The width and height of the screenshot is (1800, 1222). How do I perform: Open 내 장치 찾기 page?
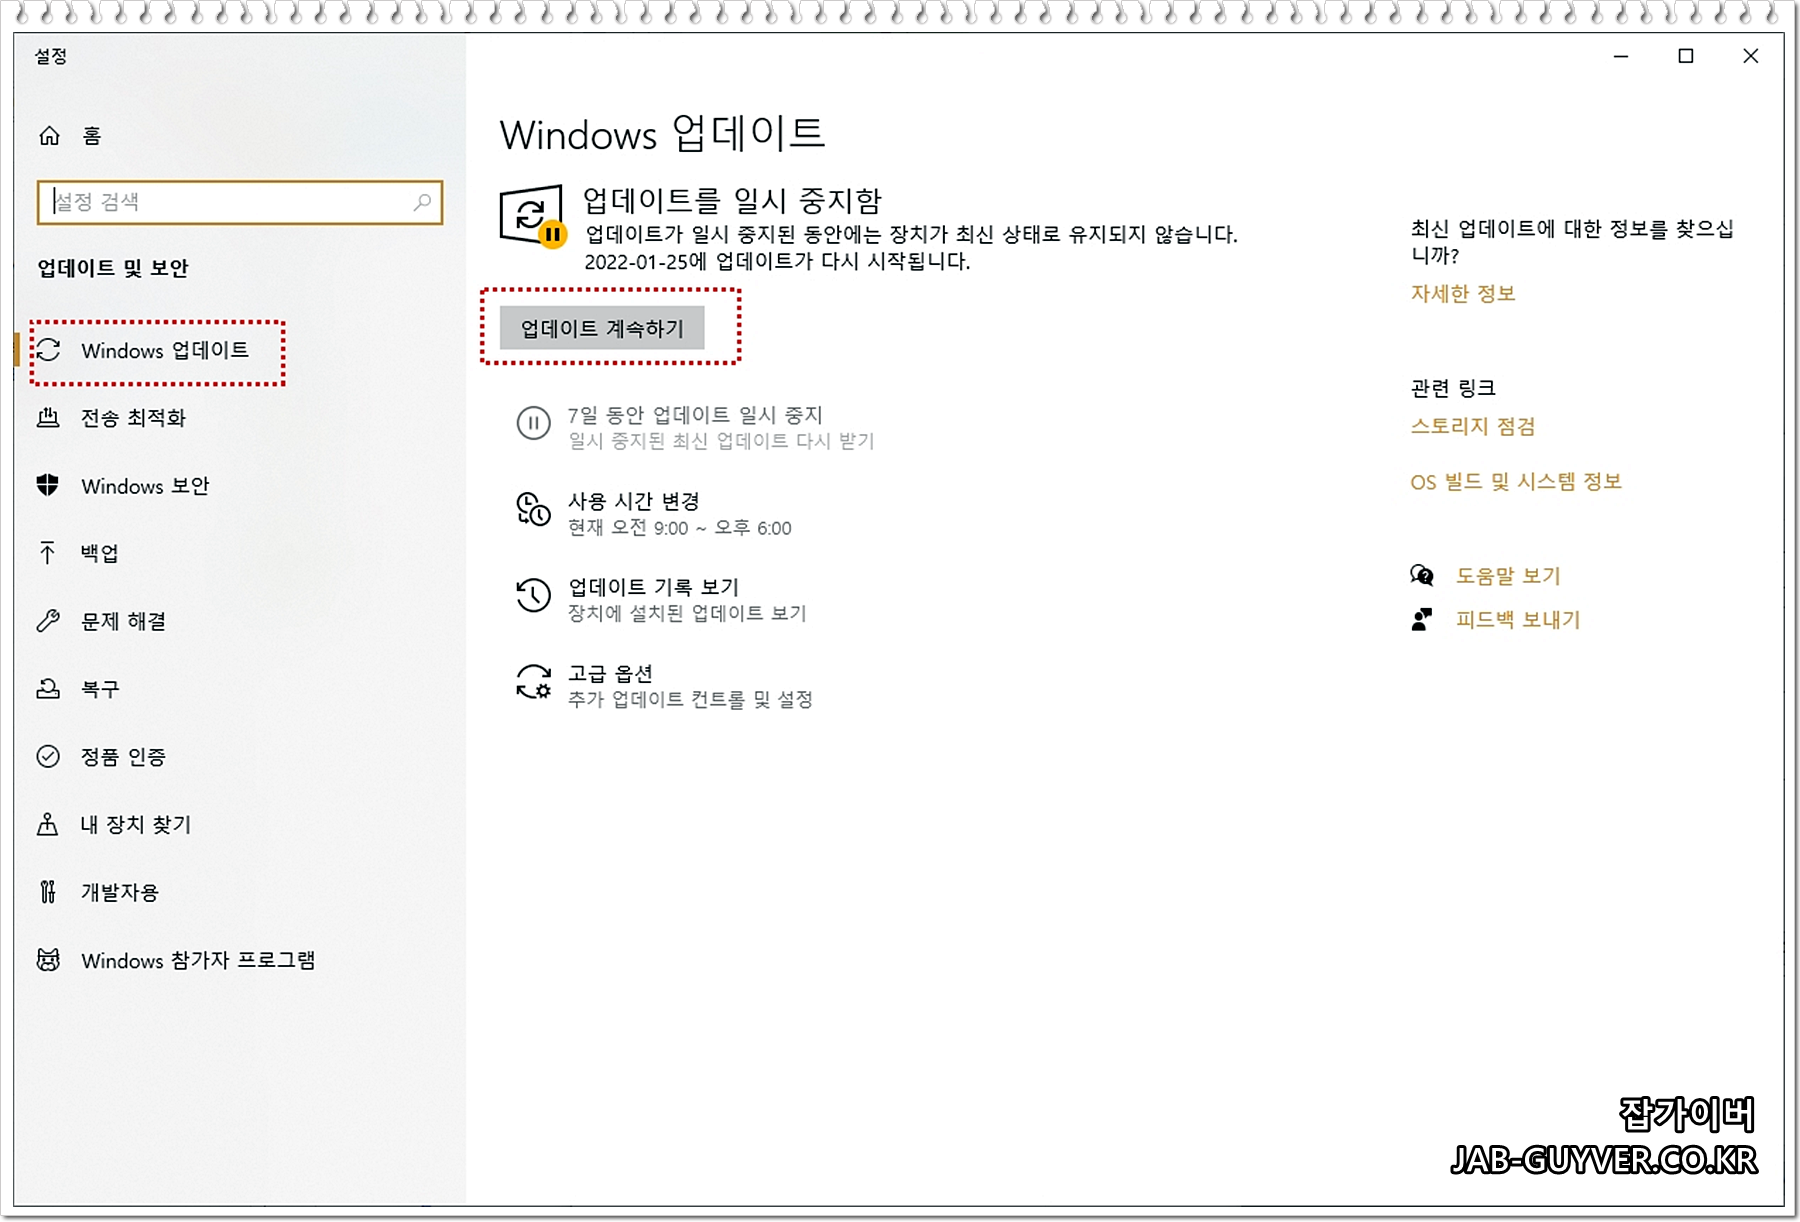pyautogui.click(x=136, y=824)
